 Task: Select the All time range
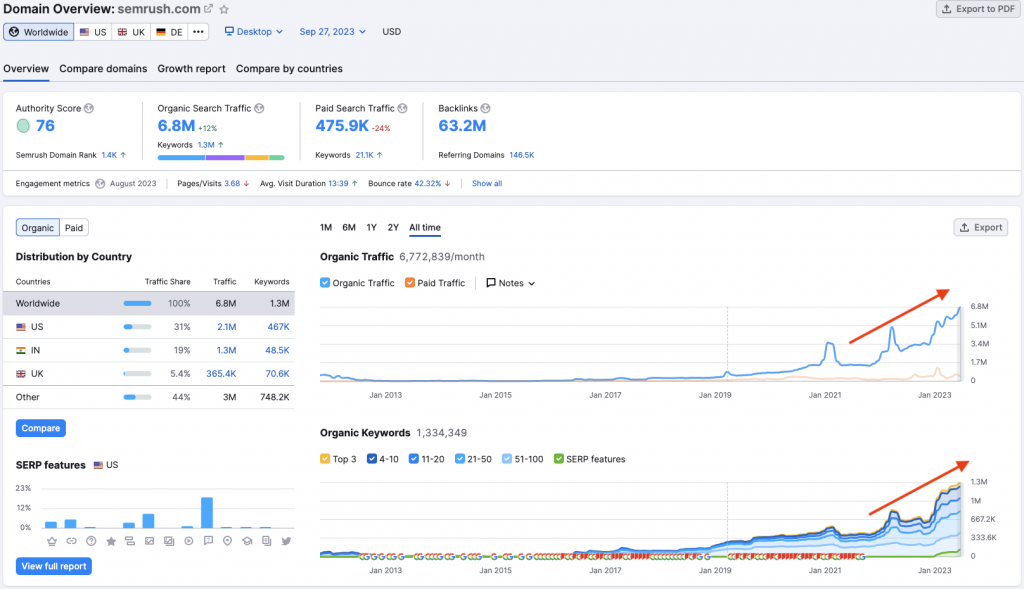point(425,227)
